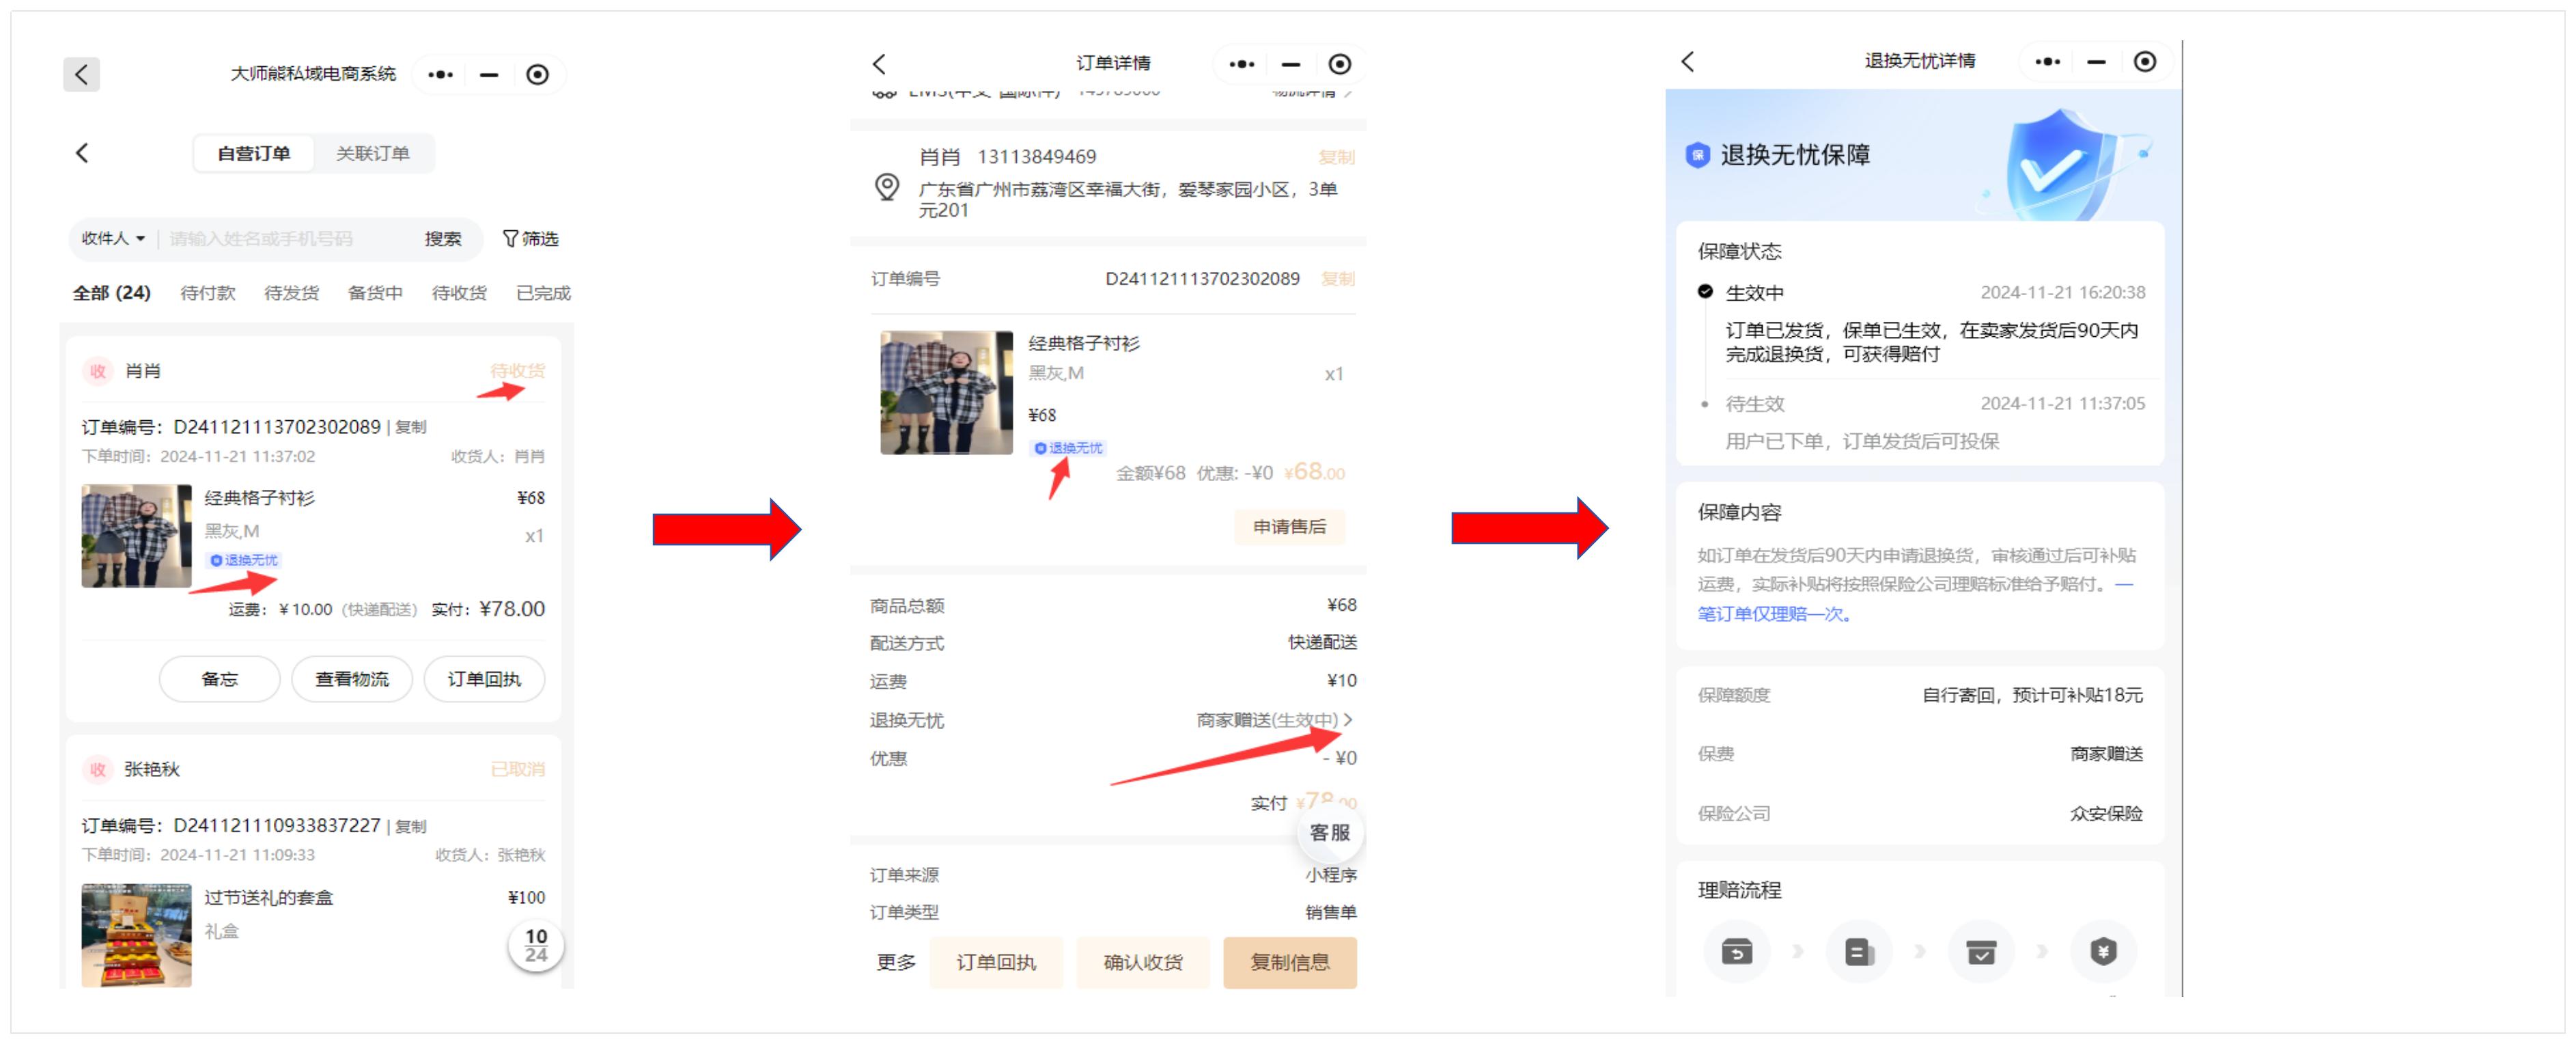Click the location pin icon beside address
Image resolution: width=2576 pixels, height=1044 pixels.
tap(886, 187)
